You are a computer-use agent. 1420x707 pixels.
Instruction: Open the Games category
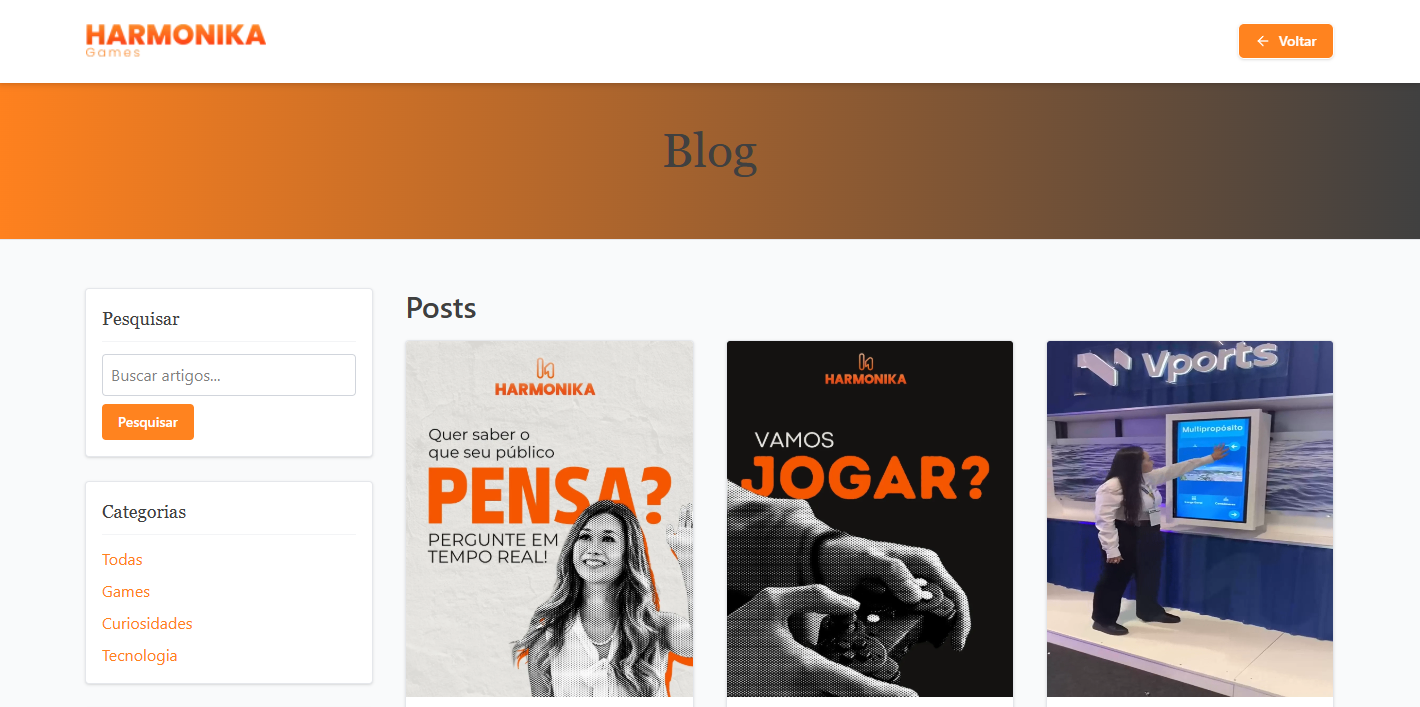pos(126,592)
